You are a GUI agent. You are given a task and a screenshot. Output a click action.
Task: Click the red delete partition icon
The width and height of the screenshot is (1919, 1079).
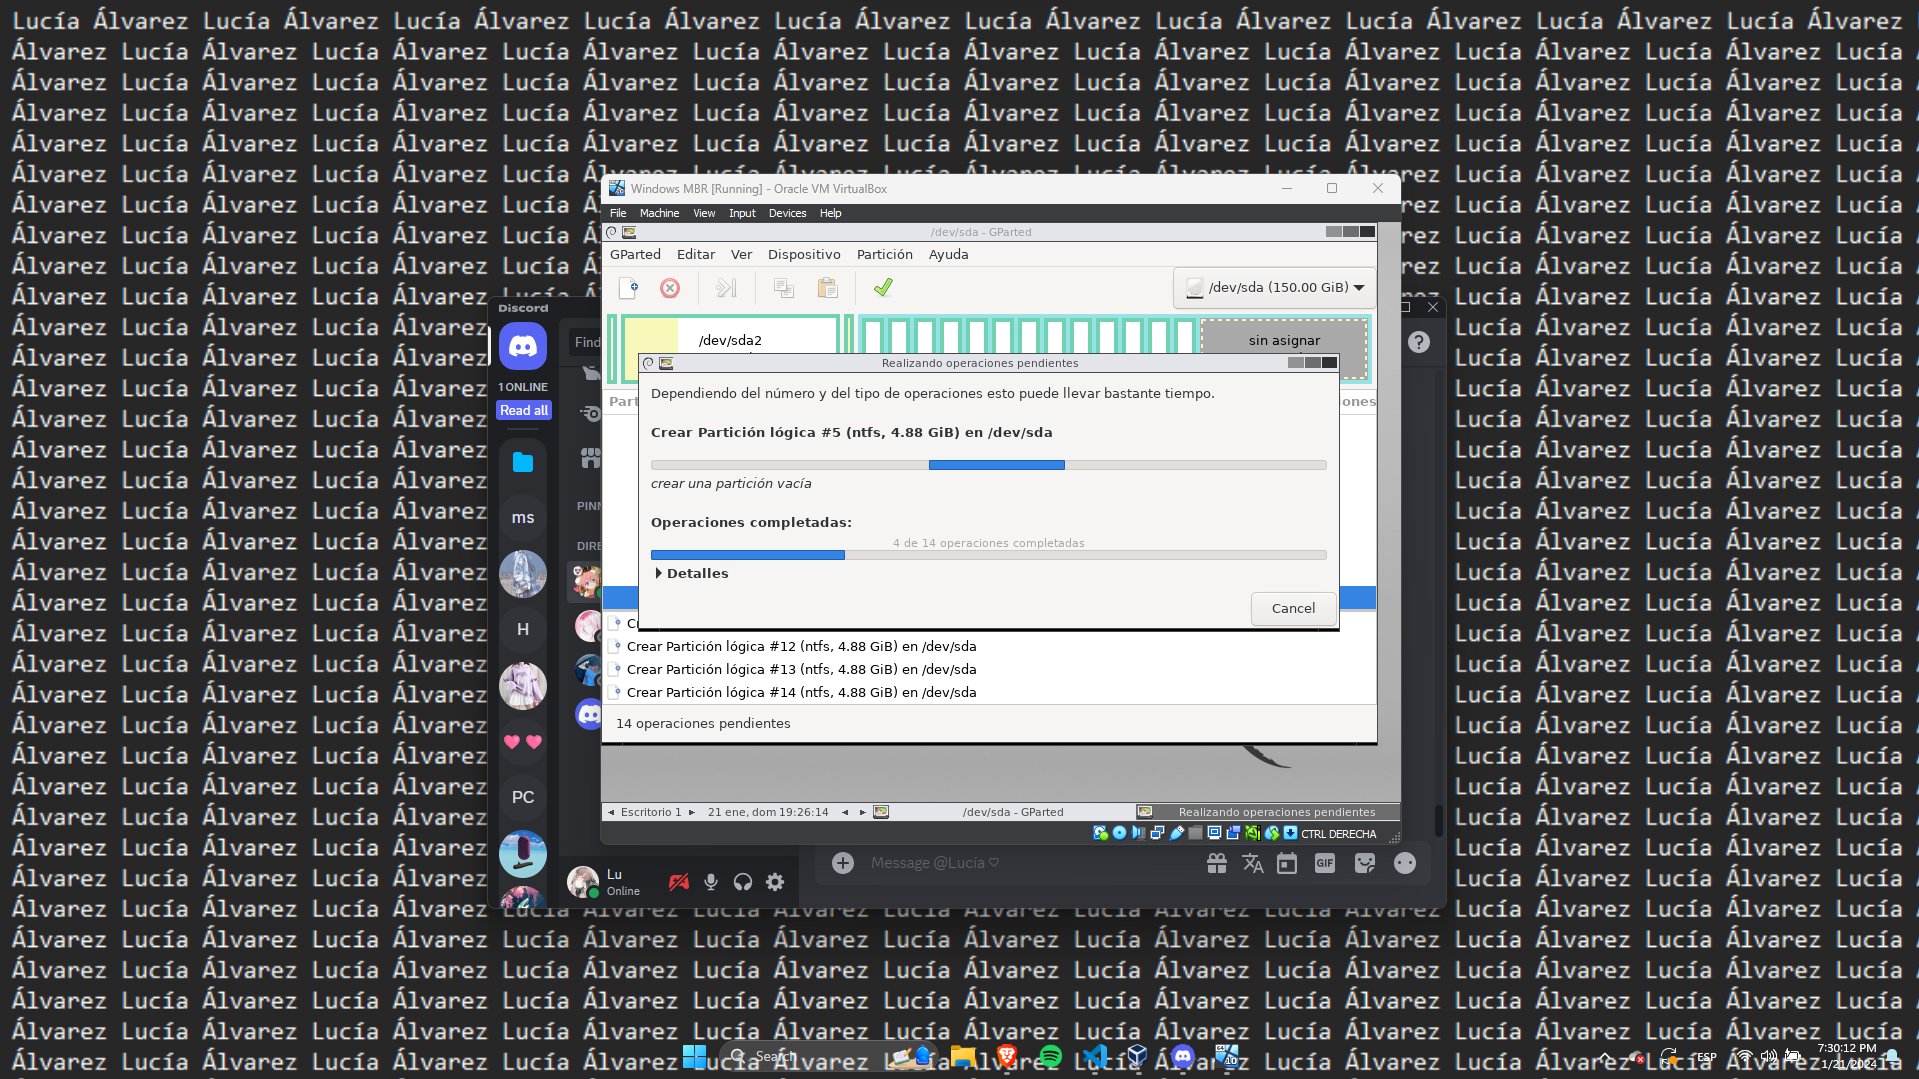(670, 288)
